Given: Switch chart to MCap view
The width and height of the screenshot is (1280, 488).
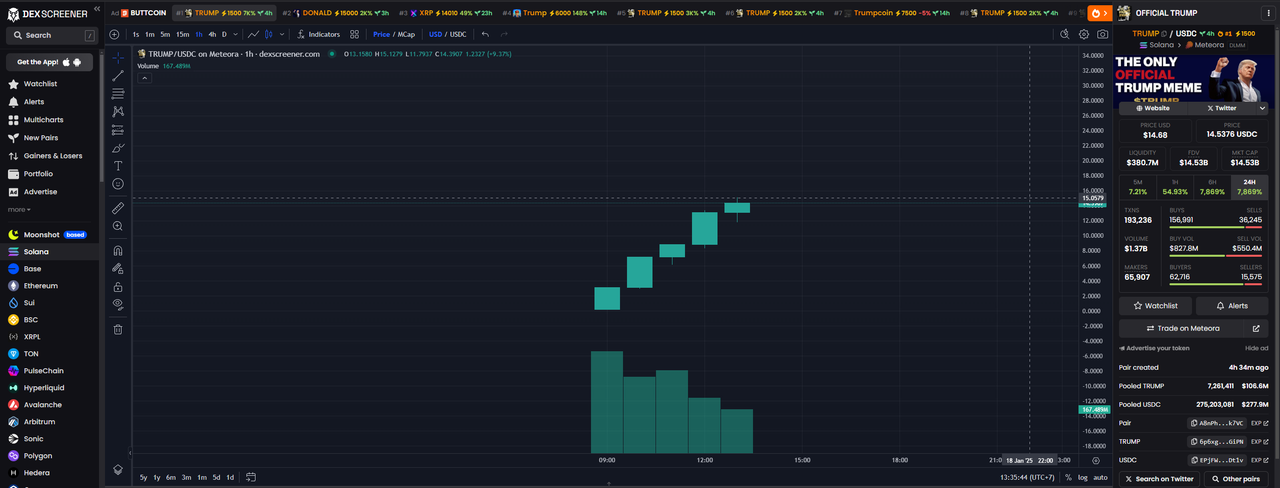Looking at the screenshot, I should coord(406,34).
